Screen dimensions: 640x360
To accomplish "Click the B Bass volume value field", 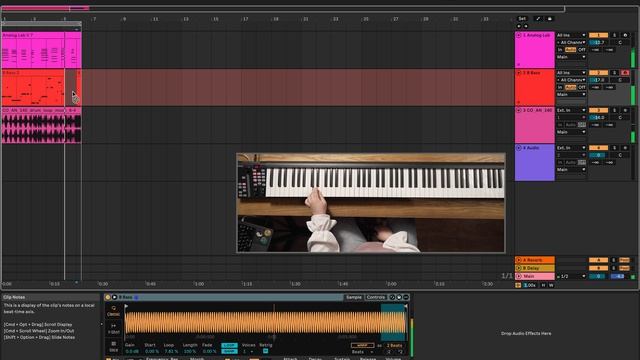I will 599,80.
